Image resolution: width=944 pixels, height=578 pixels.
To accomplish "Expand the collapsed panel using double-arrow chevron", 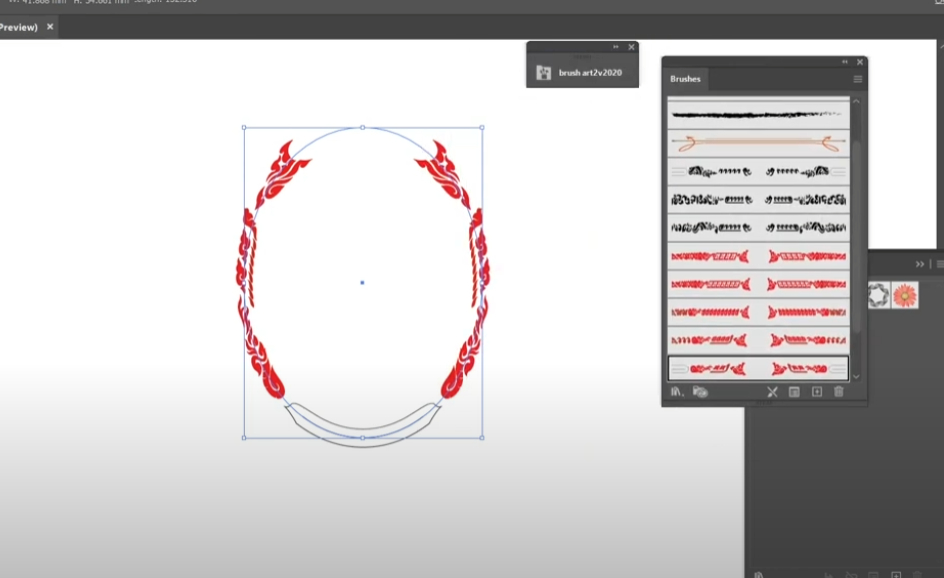I will (919, 264).
